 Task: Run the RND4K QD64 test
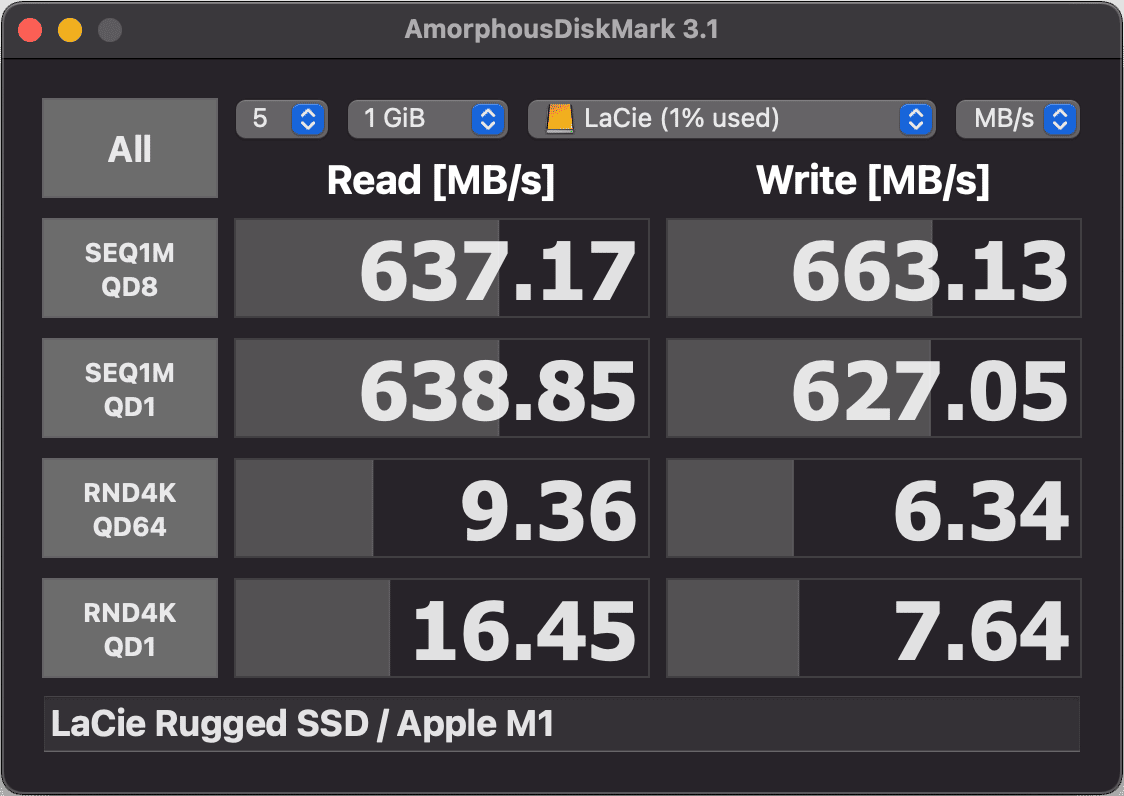point(130,508)
